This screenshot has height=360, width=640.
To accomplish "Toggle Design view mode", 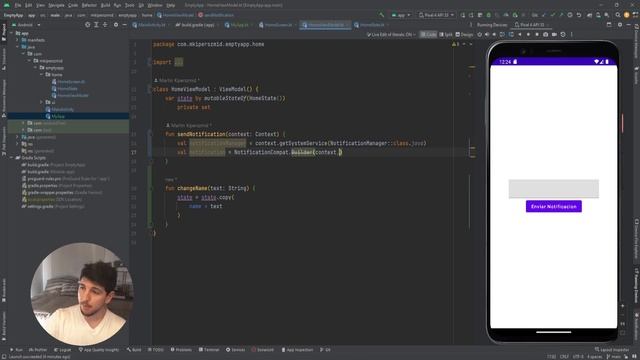I will (x=464, y=35).
